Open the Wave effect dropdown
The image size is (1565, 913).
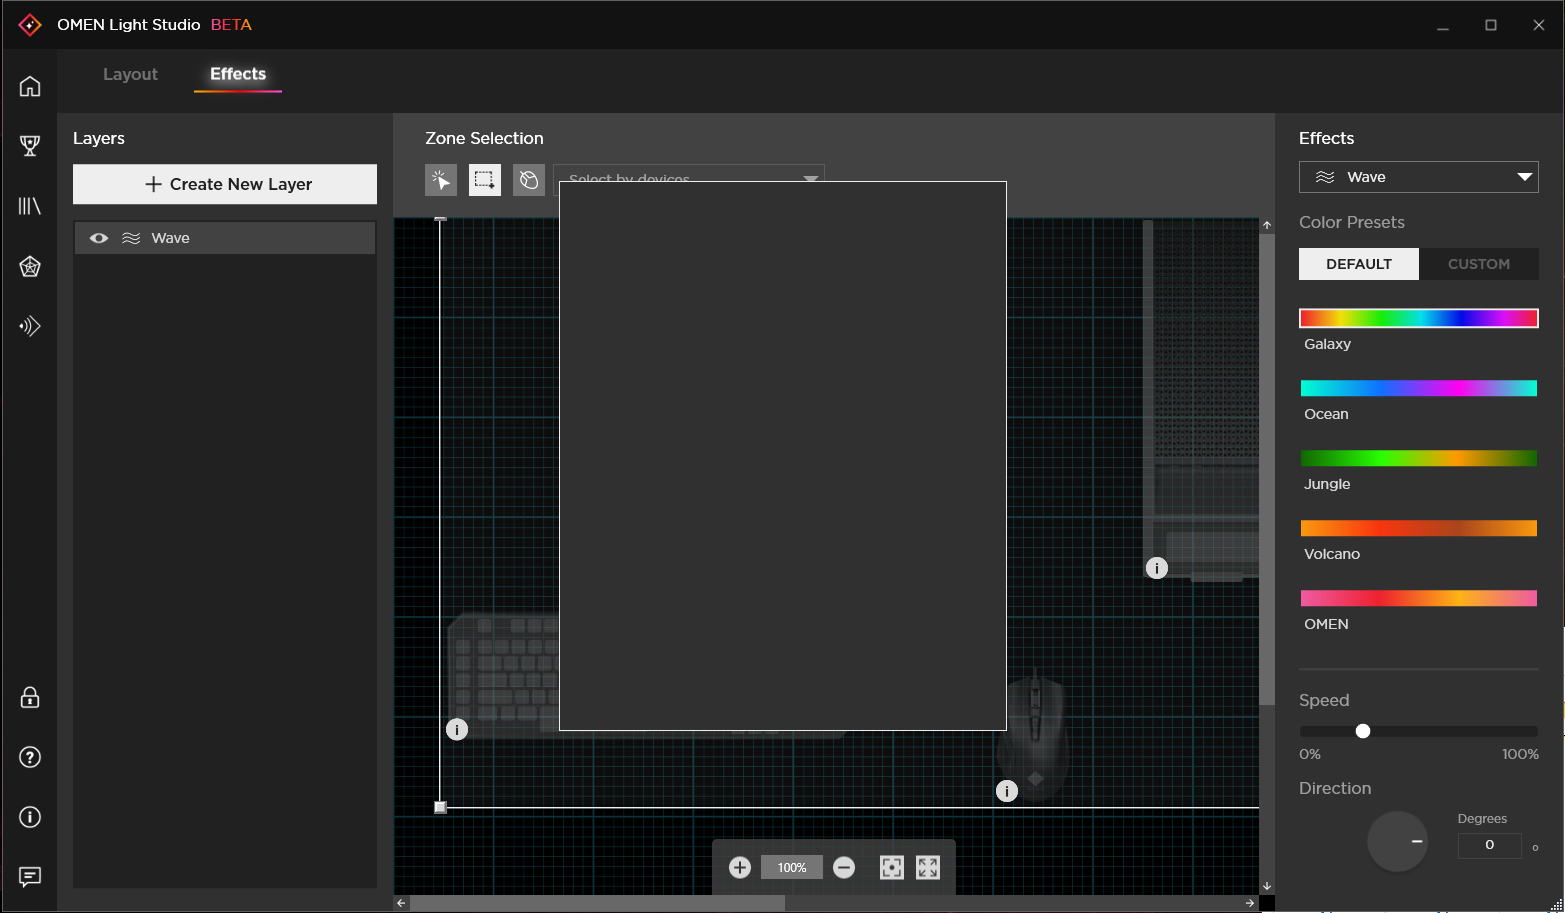(1418, 176)
